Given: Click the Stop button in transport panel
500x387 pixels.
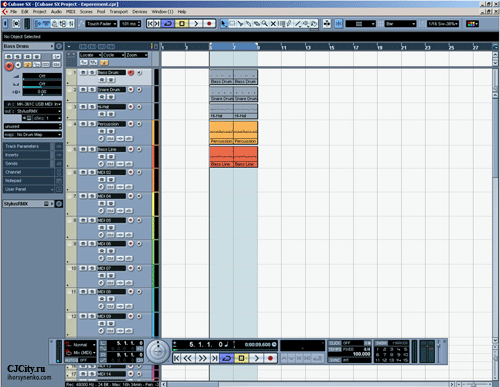Looking at the screenshot, I should (242, 358).
